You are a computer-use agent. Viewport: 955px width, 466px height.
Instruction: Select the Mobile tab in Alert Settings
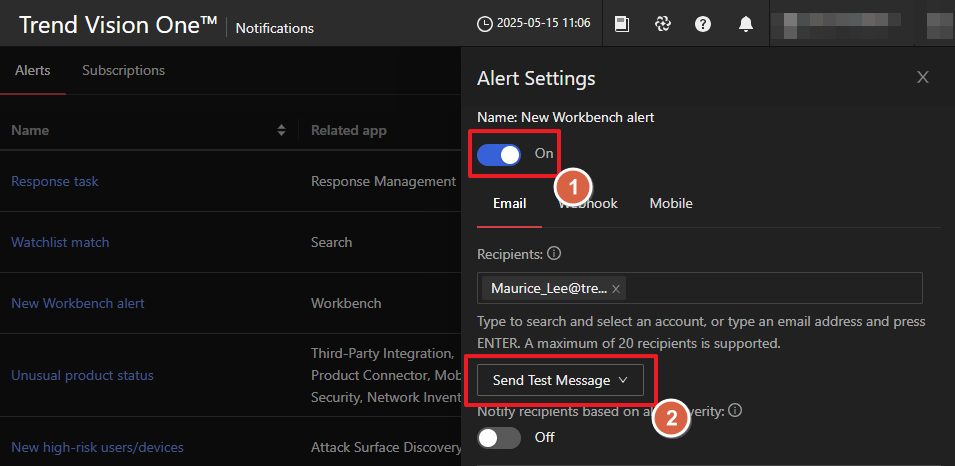671,203
